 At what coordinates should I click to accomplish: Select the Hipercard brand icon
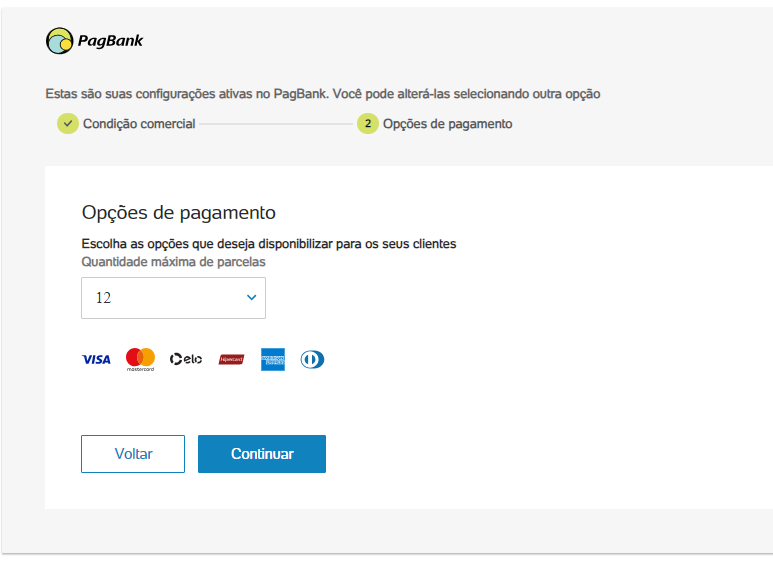coord(231,359)
